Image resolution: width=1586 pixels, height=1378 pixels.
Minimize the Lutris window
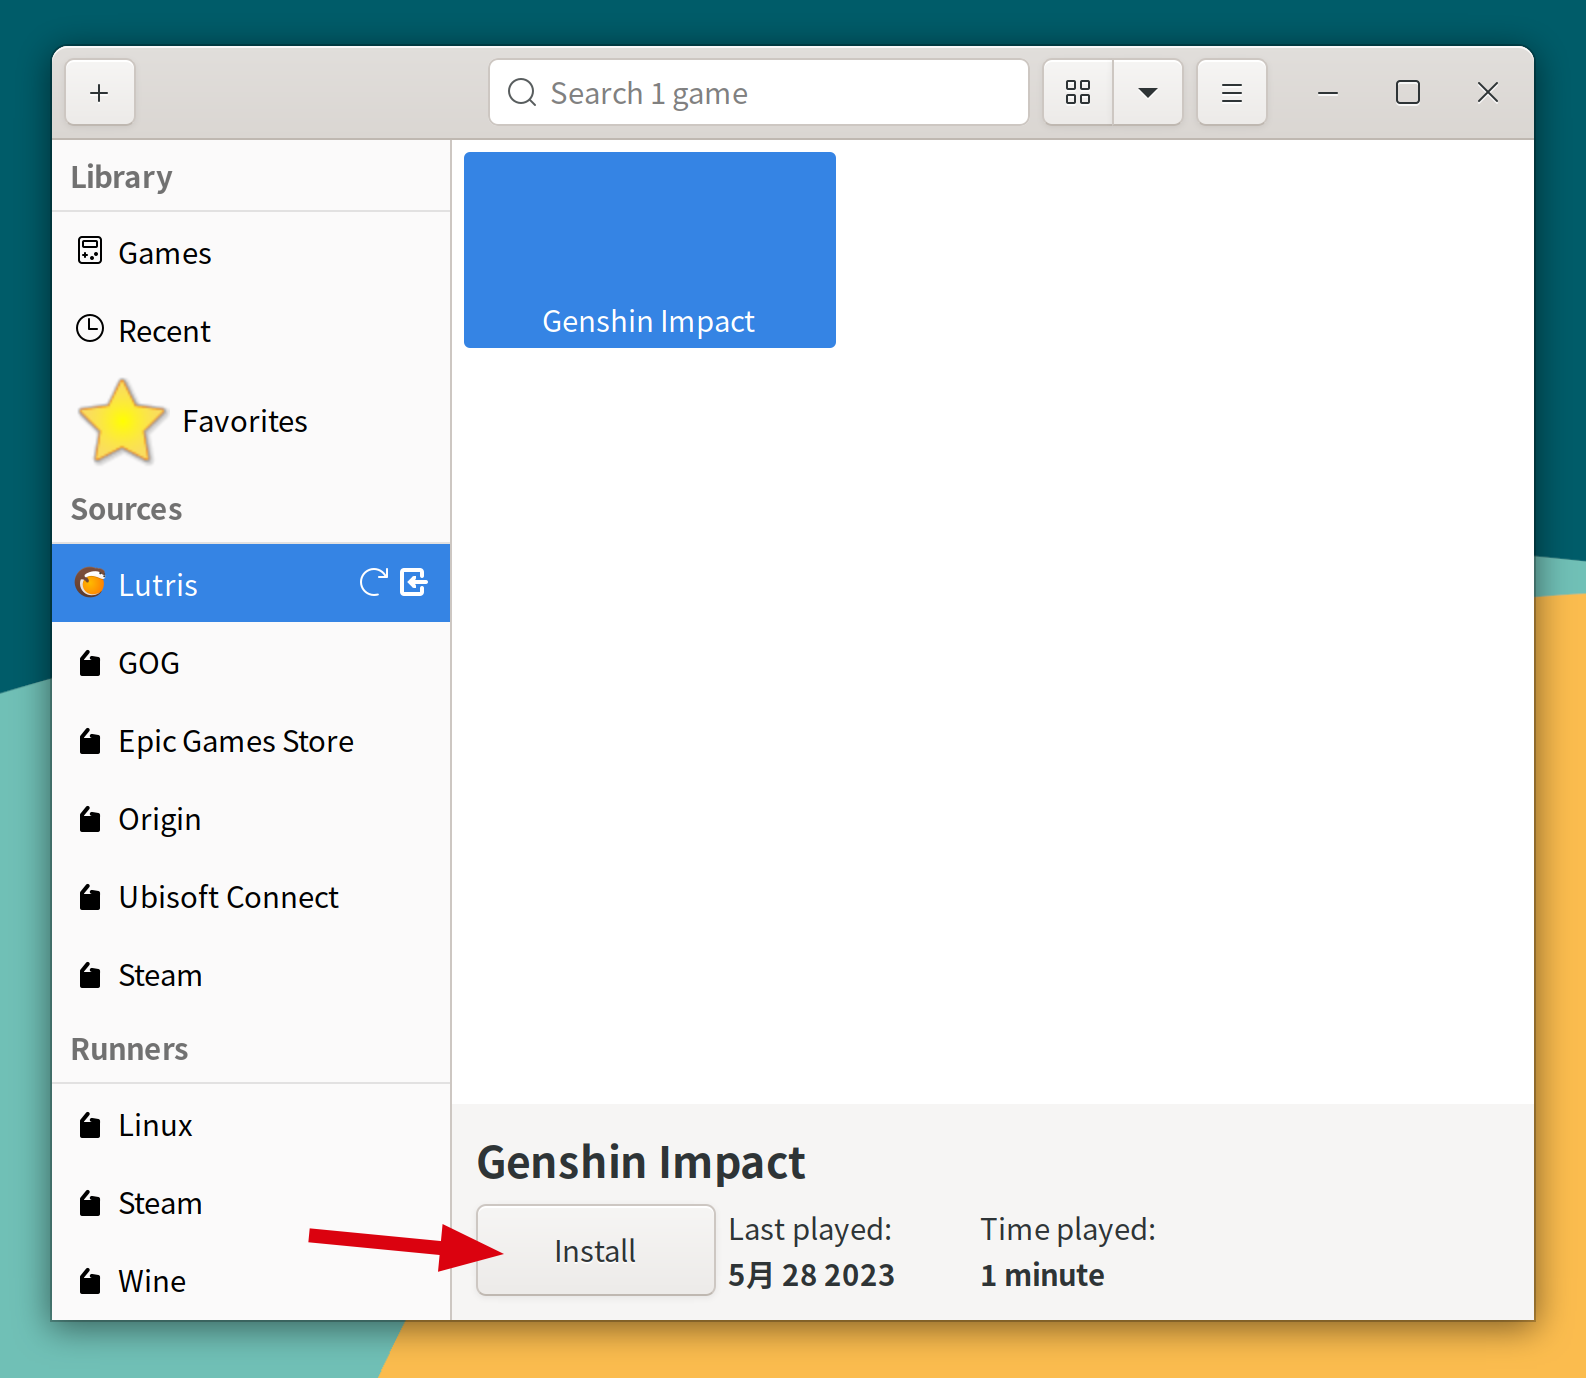click(x=1328, y=93)
